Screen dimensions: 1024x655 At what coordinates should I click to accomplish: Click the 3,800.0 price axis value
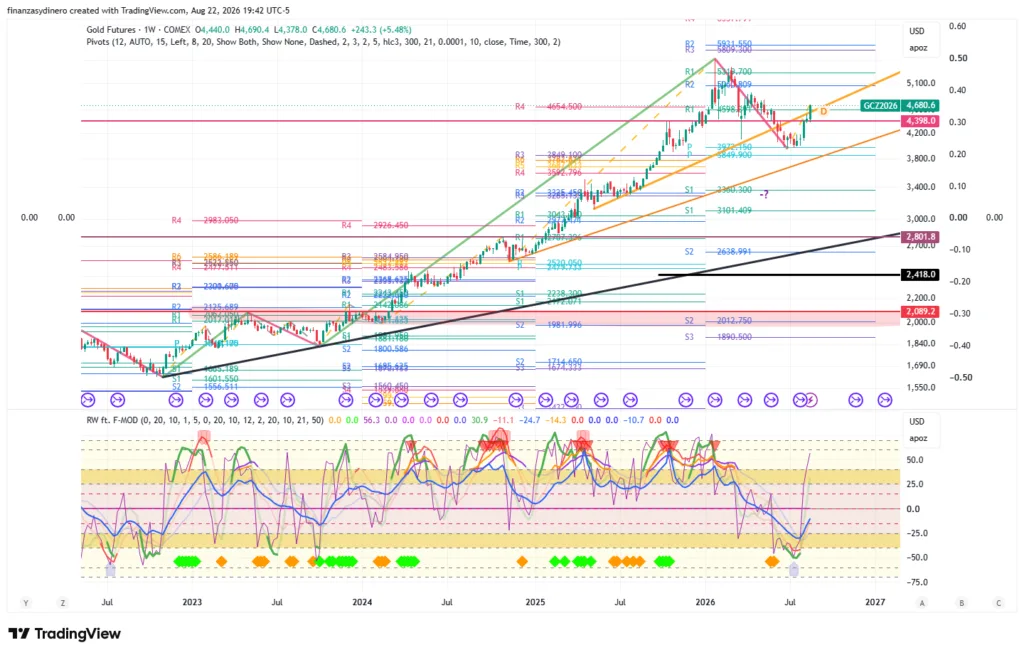[x=921, y=158]
